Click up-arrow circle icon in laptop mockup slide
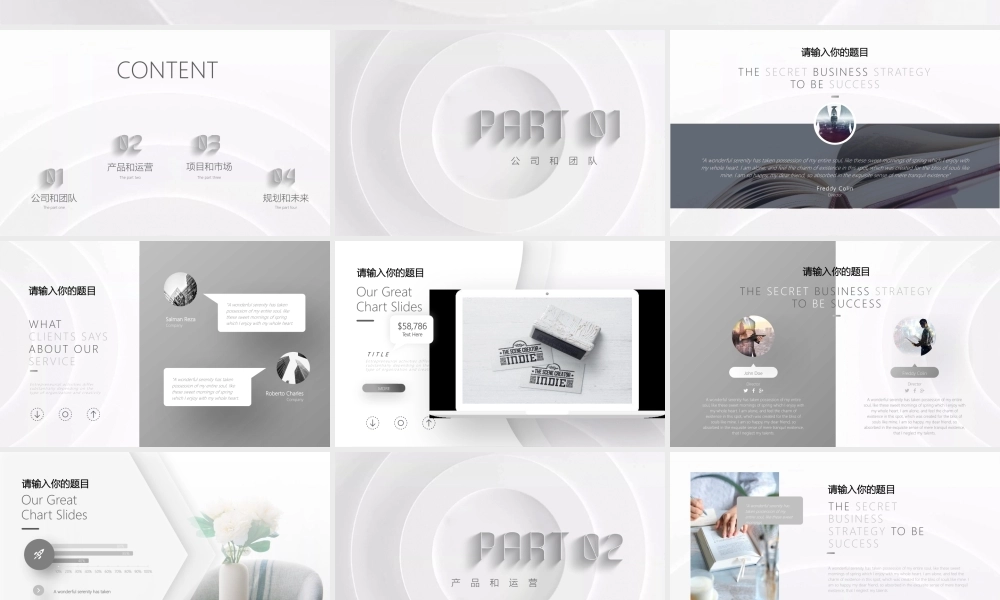1000x600 pixels. pyautogui.click(x=429, y=423)
